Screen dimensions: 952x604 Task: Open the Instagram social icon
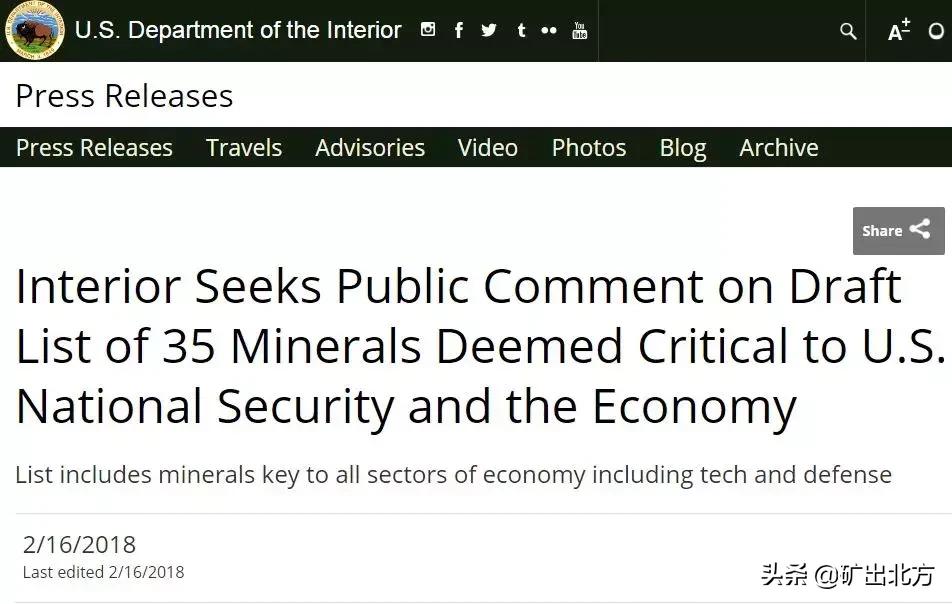[x=428, y=30]
